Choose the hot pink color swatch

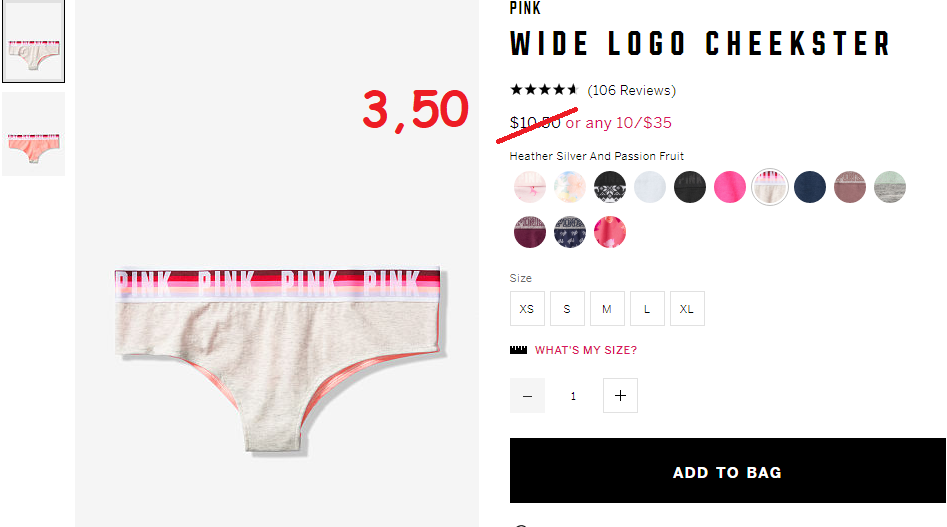click(730, 187)
